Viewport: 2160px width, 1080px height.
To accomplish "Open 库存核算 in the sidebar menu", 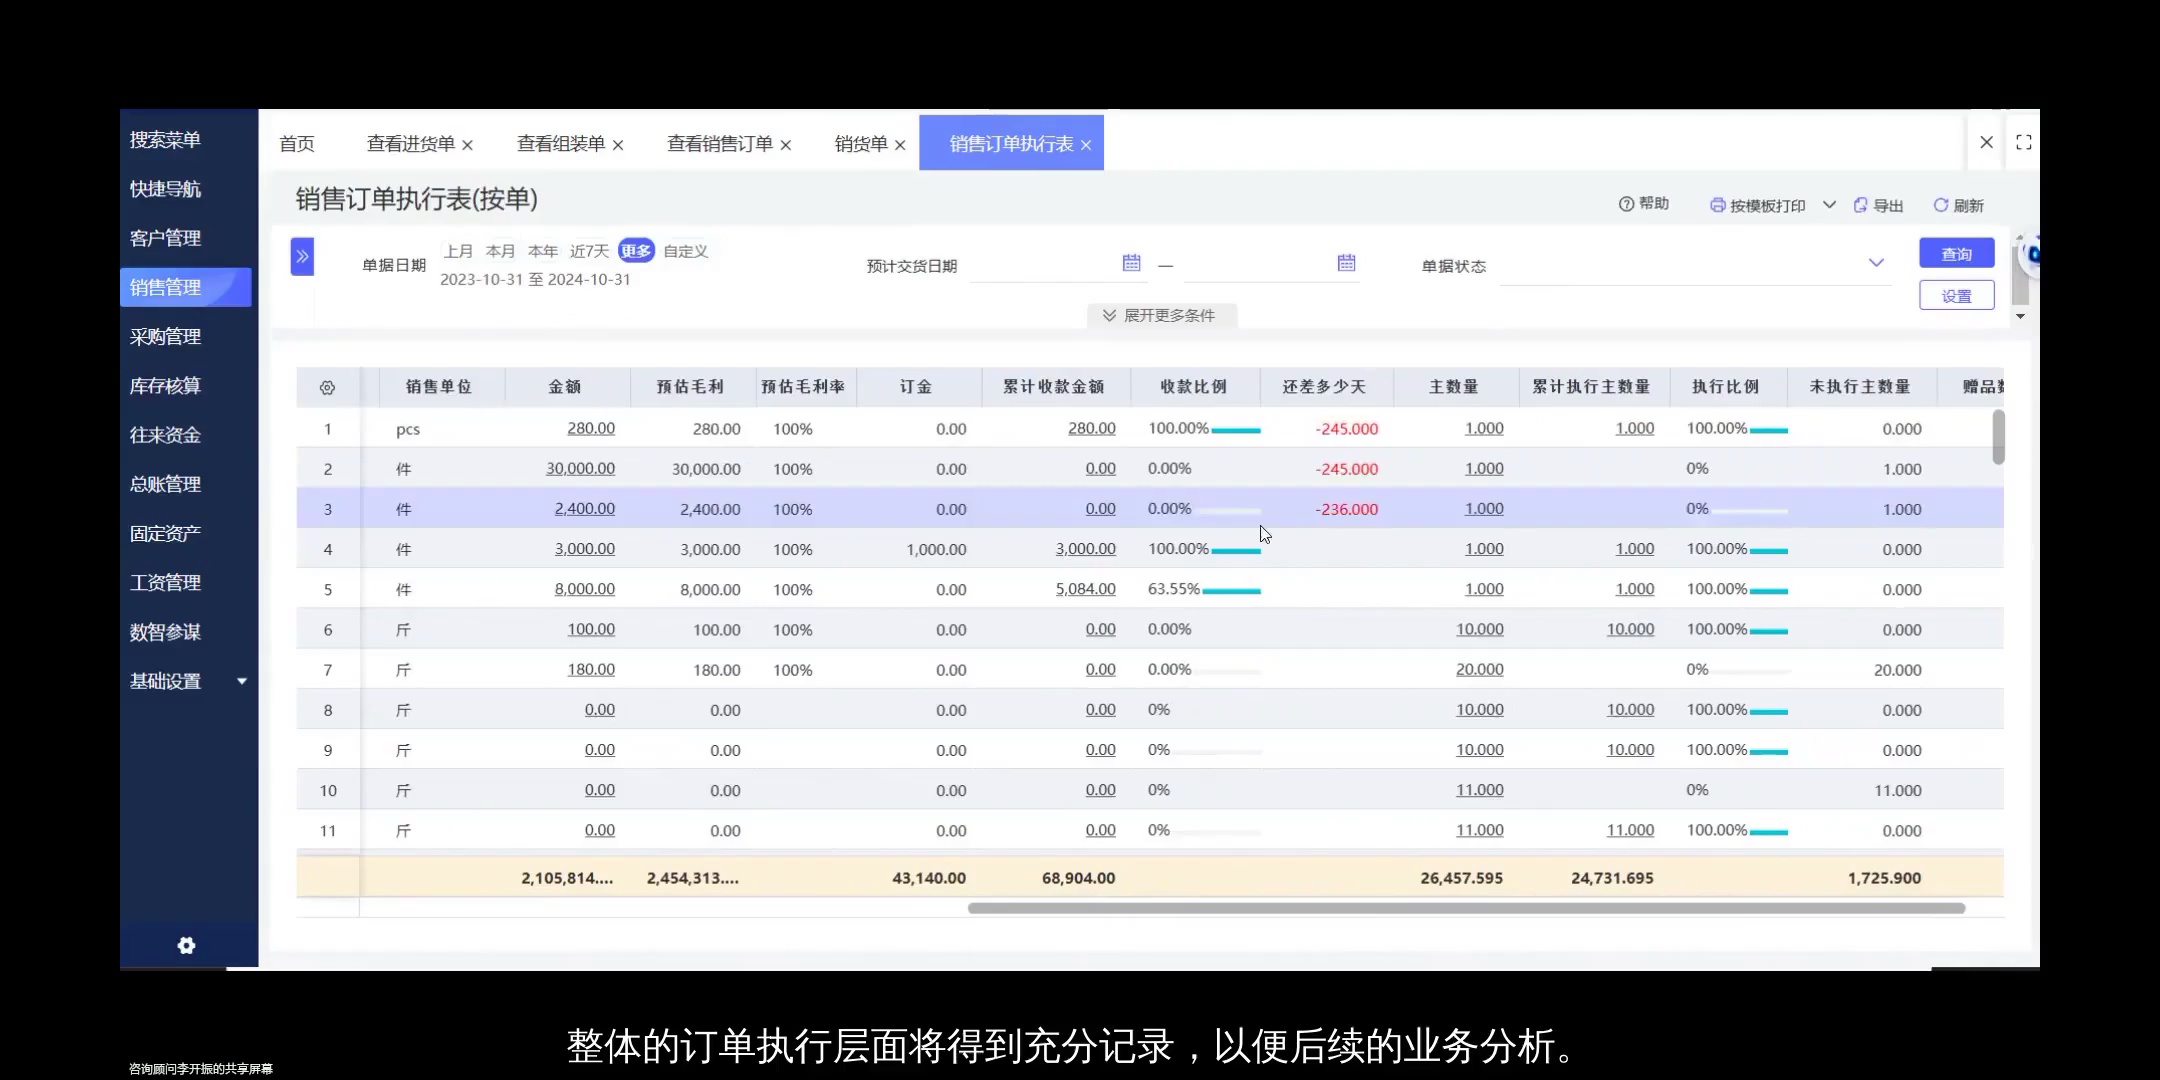I will click(x=164, y=385).
